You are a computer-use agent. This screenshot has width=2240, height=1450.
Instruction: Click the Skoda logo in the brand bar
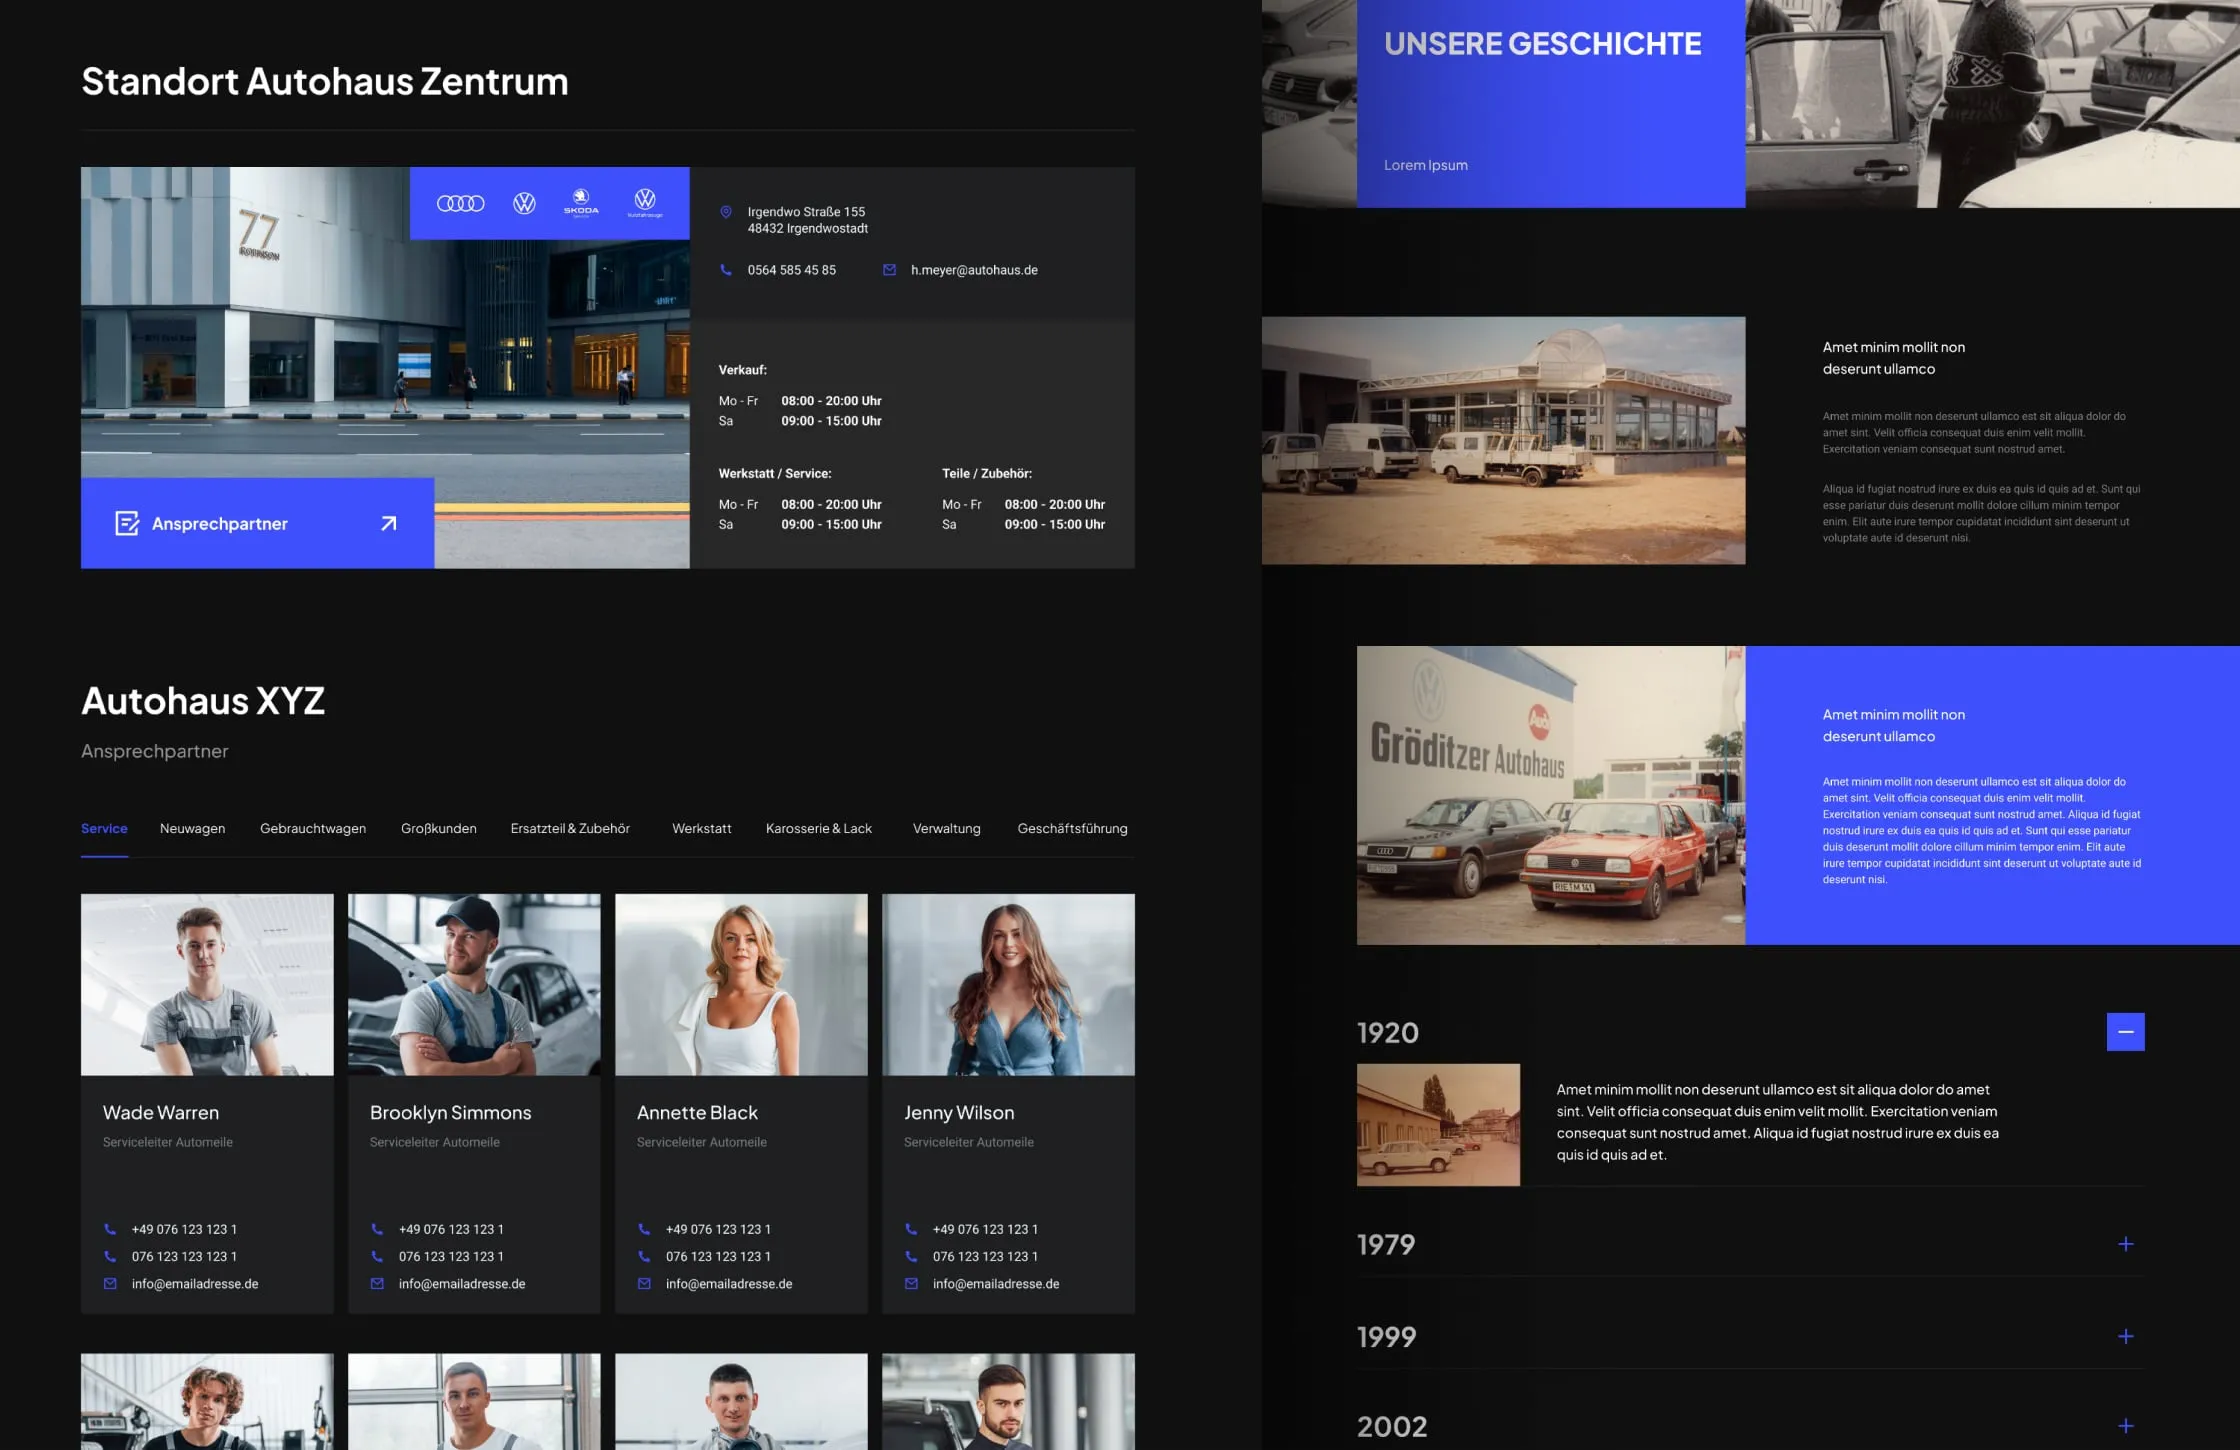click(581, 202)
